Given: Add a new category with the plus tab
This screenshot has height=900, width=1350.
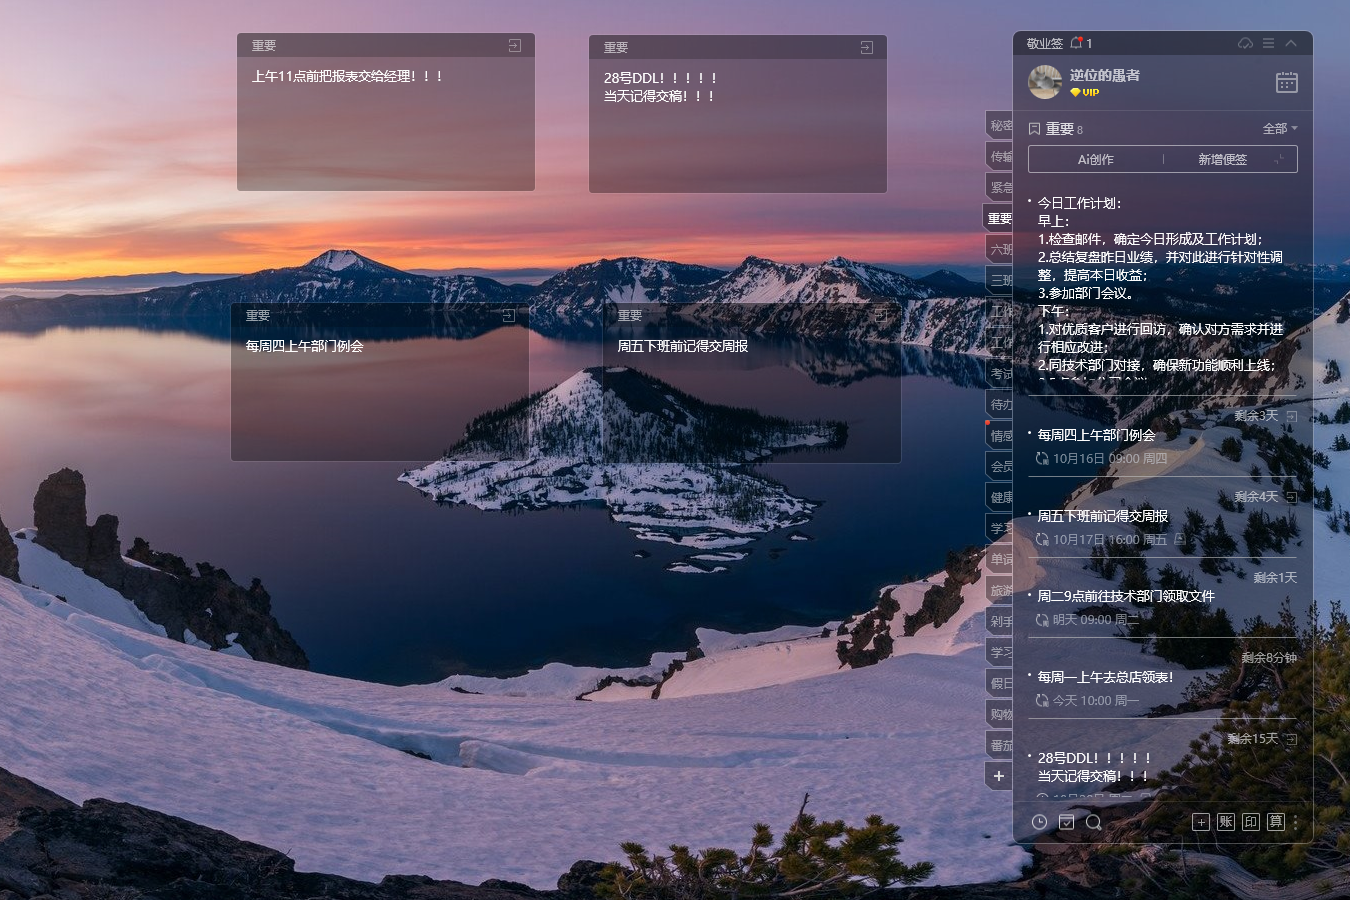Looking at the screenshot, I should click(999, 776).
